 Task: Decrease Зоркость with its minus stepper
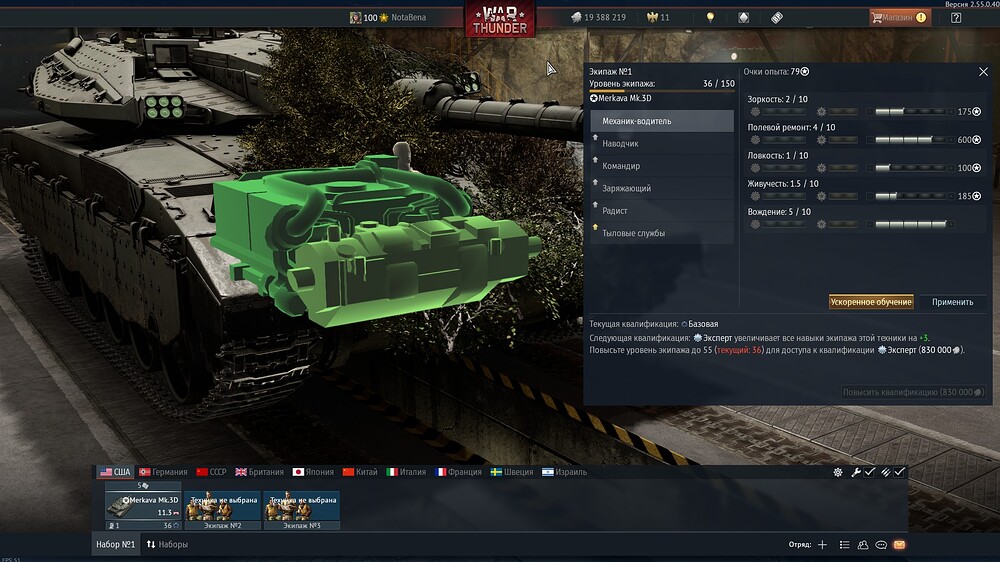click(x=870, y=112)
